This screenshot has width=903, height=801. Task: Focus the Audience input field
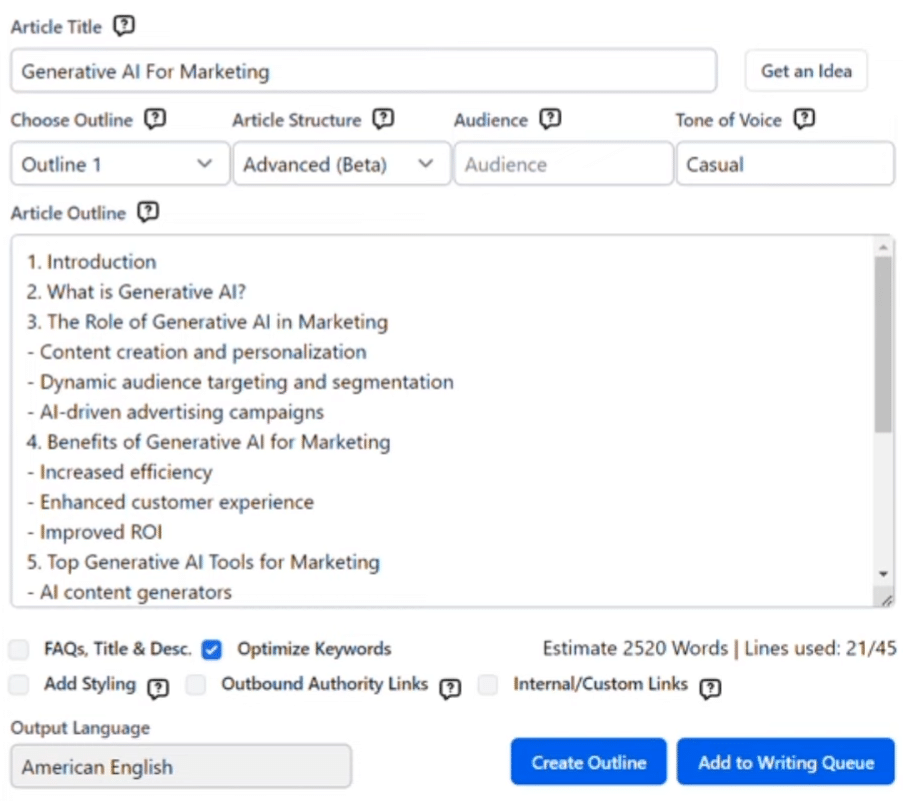point(563,164)
